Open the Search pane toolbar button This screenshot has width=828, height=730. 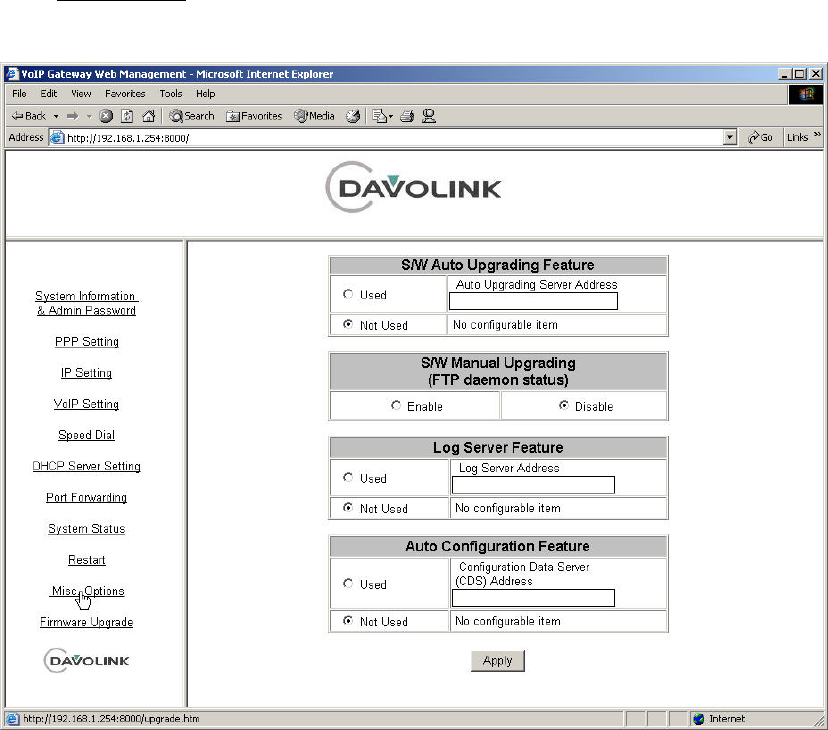click(x=192, y=116)
